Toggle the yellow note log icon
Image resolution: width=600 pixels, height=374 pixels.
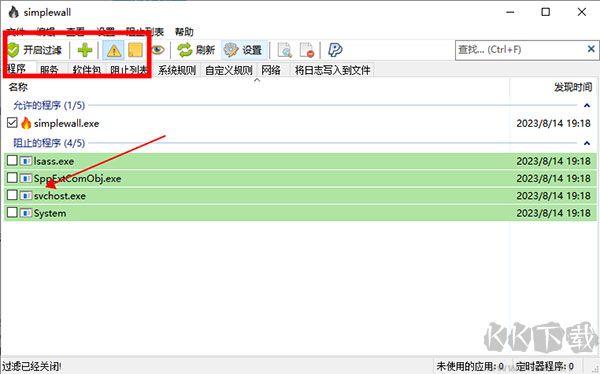pos(135,50)
